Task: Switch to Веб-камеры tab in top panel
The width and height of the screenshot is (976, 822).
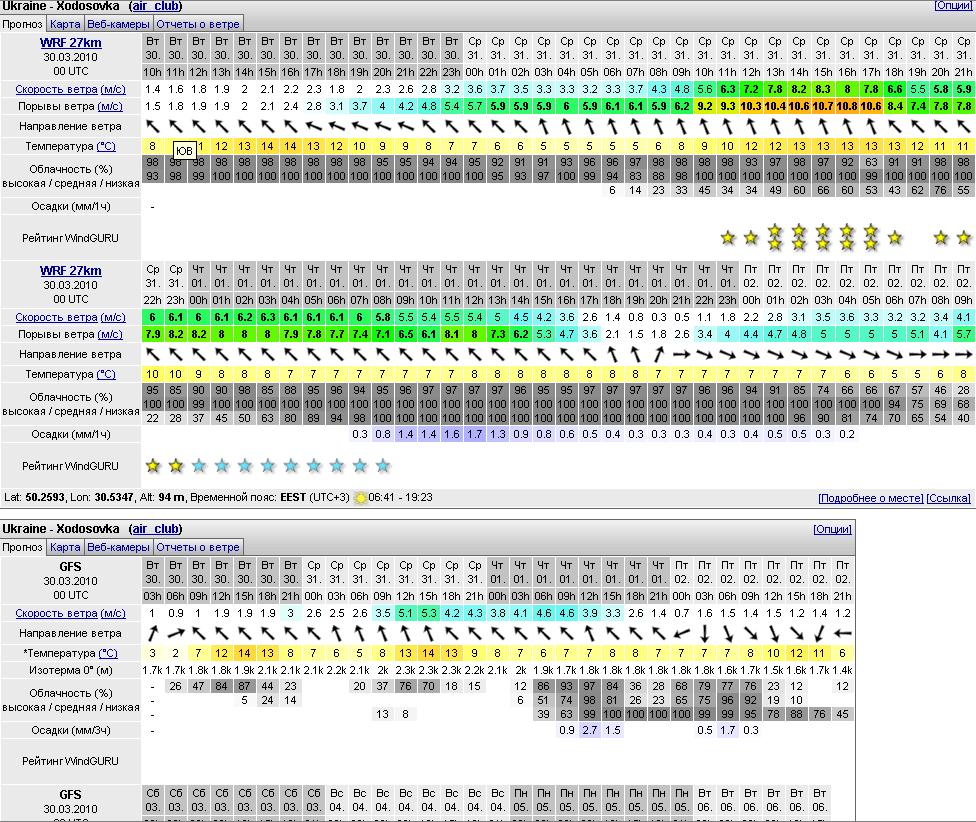Action: tap(118, 24)
